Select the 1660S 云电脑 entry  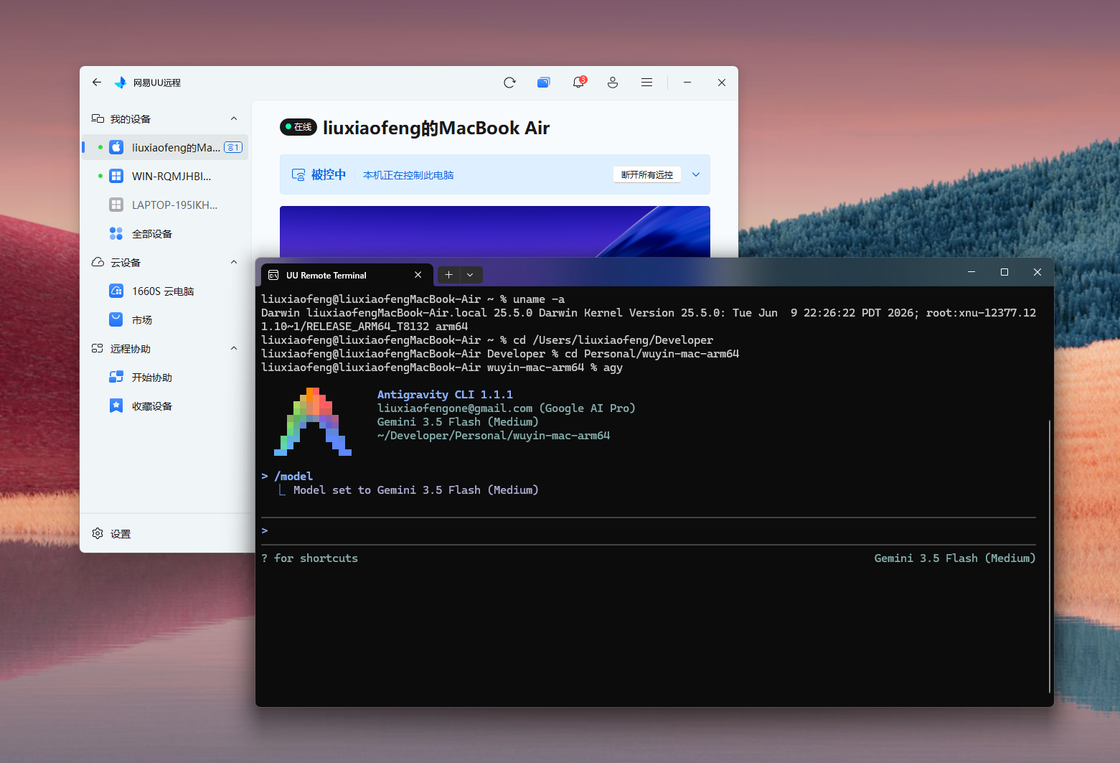click(x=165, y=291)
